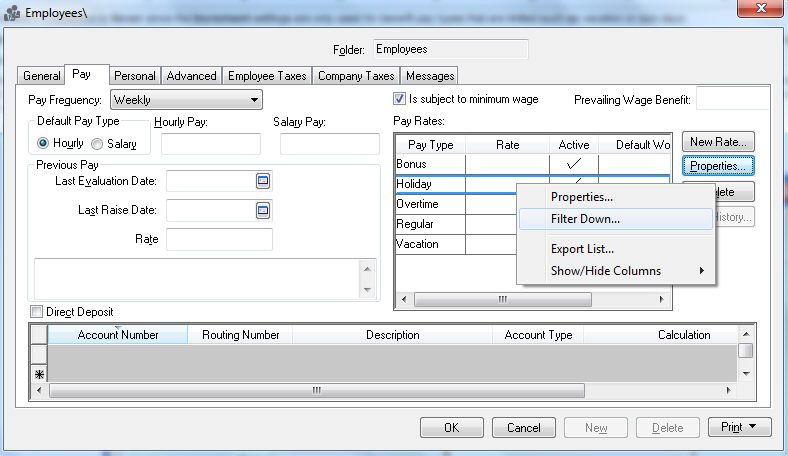
Task: Uncheck Is subject to minimum wage
Action: pyautogui.click(x=400, y=100)
